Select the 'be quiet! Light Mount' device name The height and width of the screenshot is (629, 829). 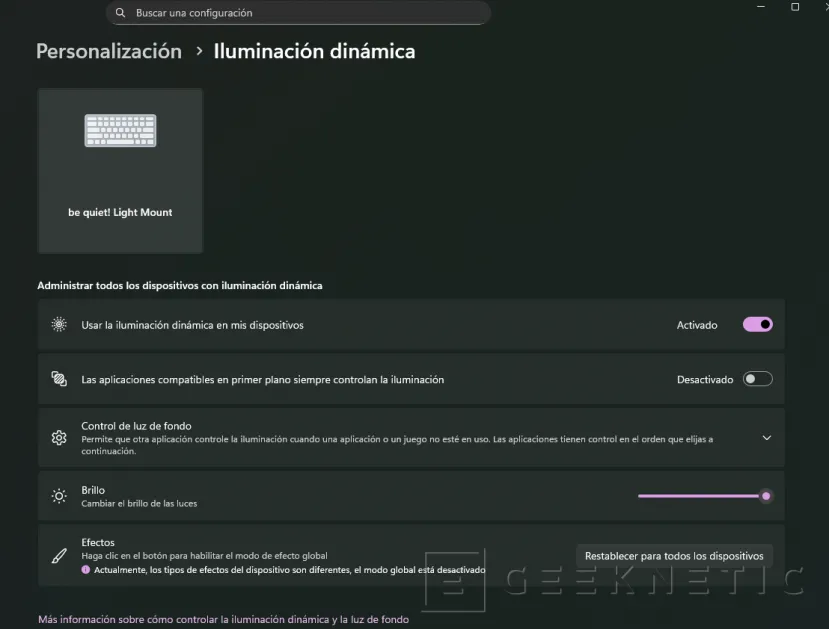tap(120, 212)
